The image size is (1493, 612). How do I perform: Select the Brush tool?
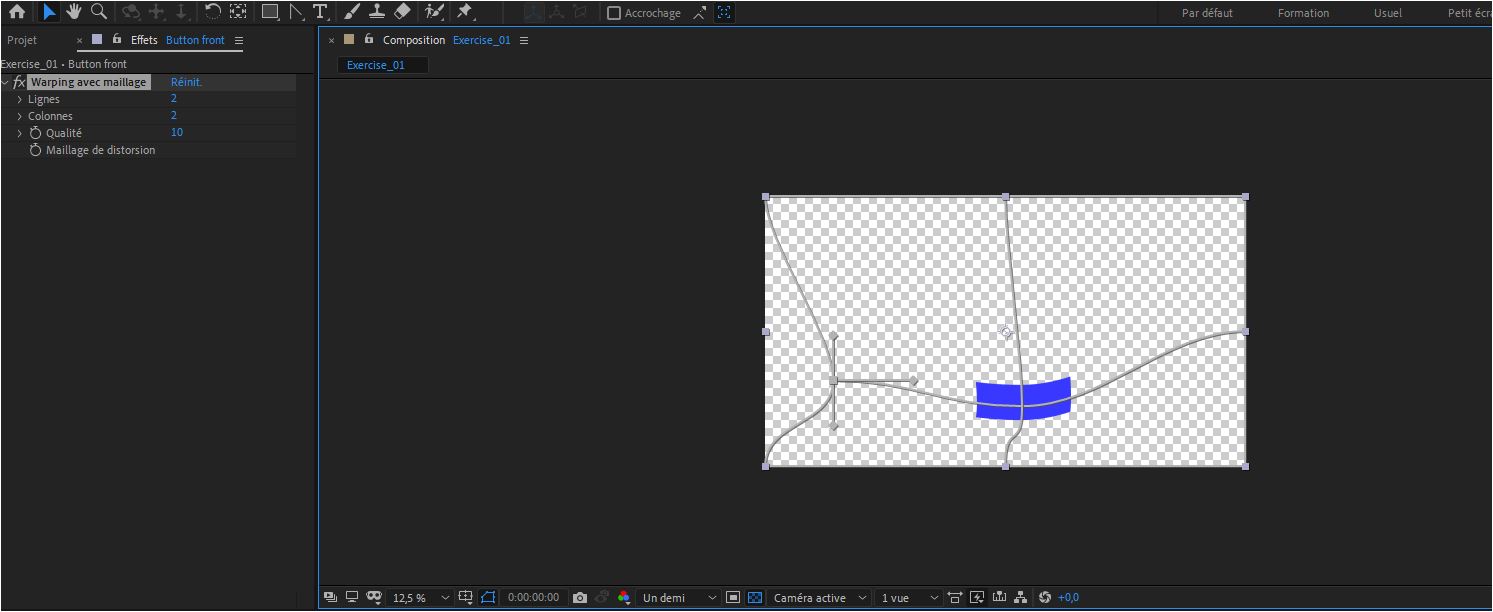tap(351, 12)
